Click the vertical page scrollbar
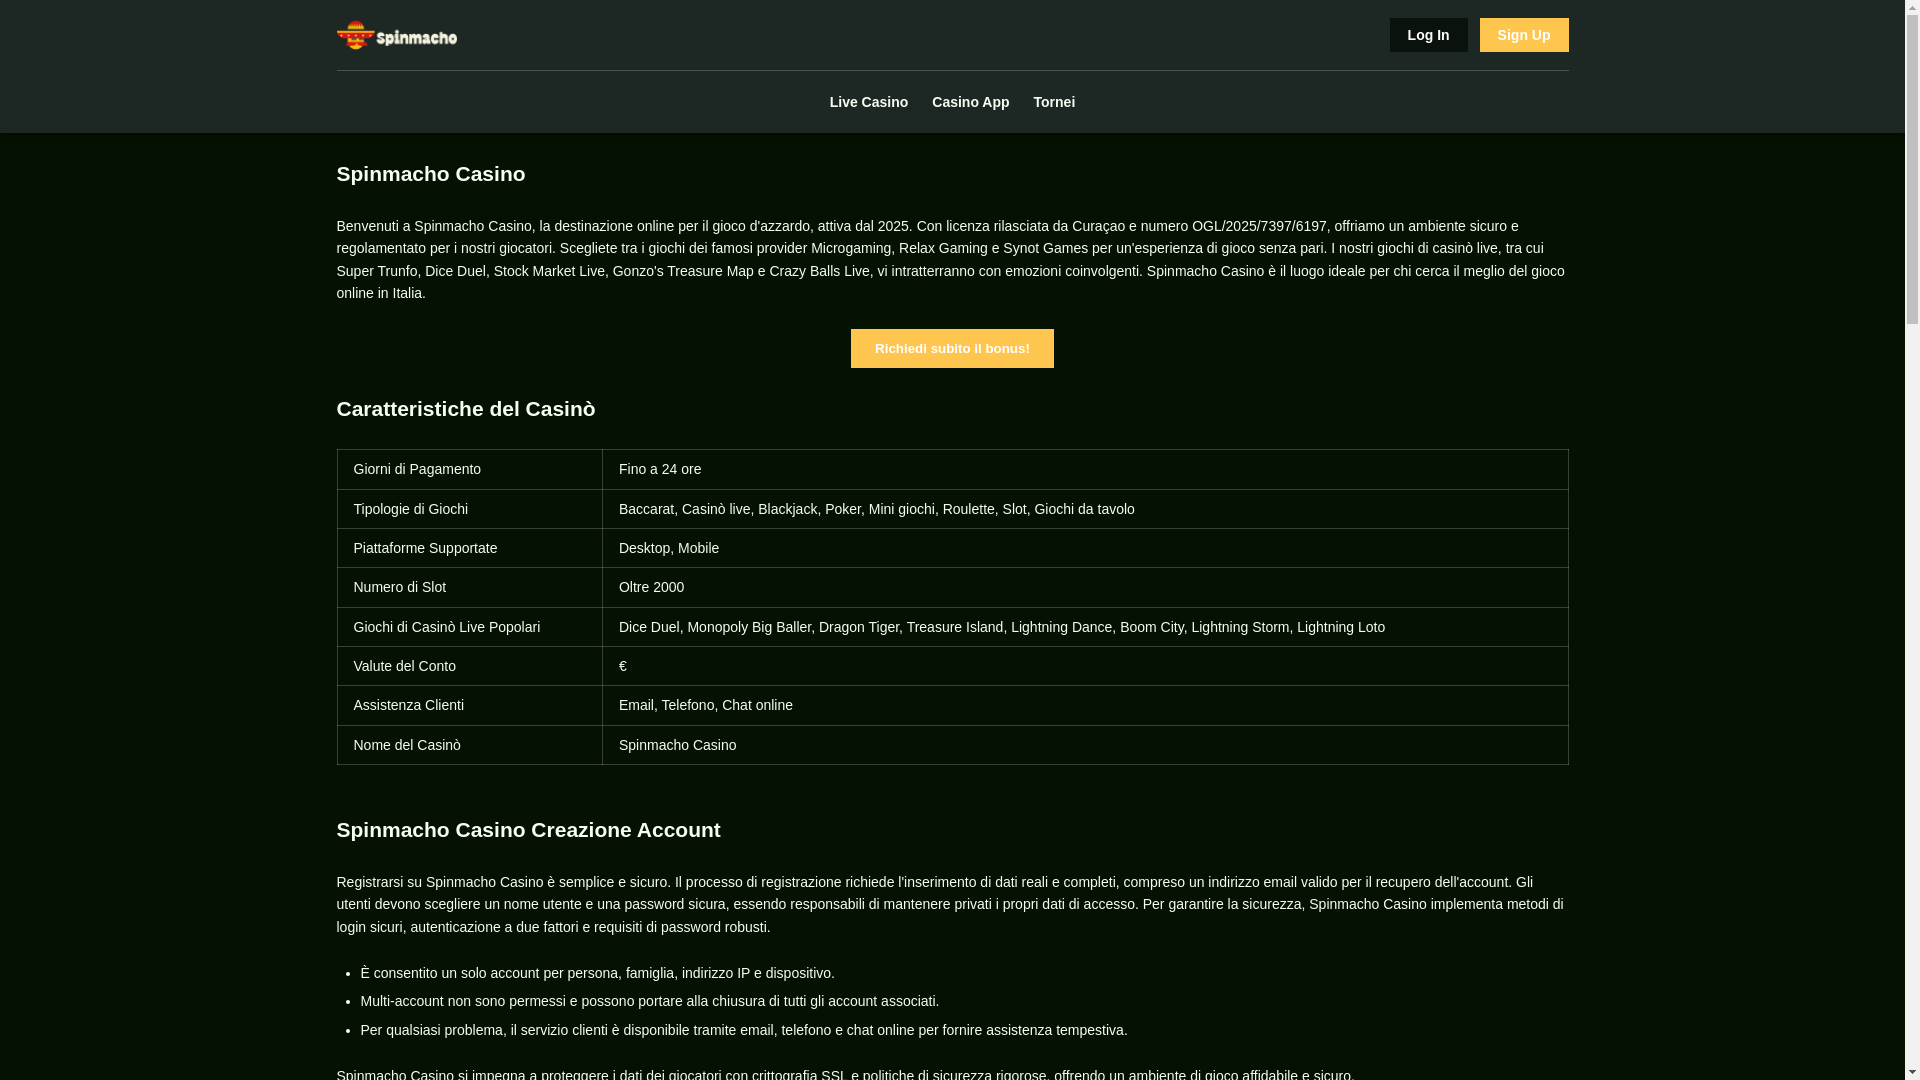 coord(1912,540)
